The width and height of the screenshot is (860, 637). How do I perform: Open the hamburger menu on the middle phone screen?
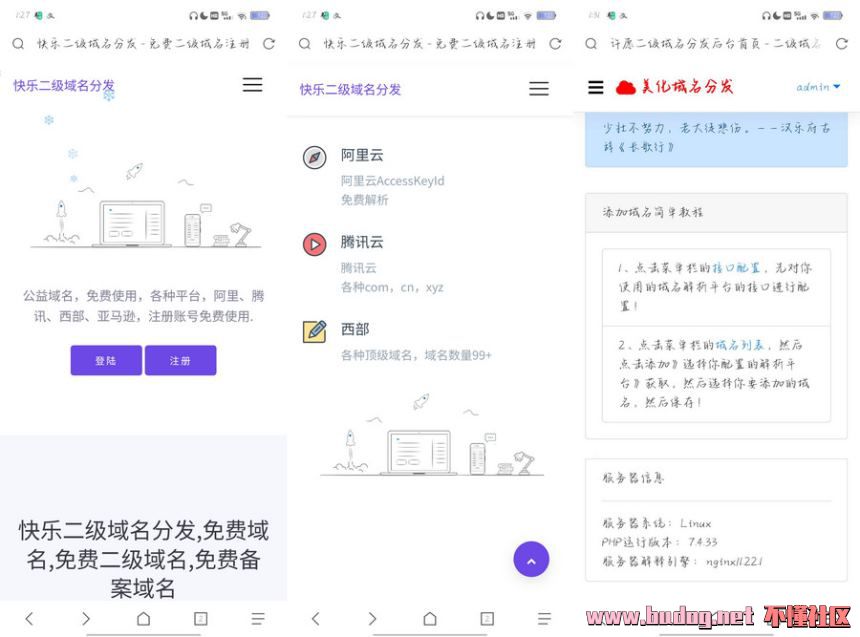(539, 88)
